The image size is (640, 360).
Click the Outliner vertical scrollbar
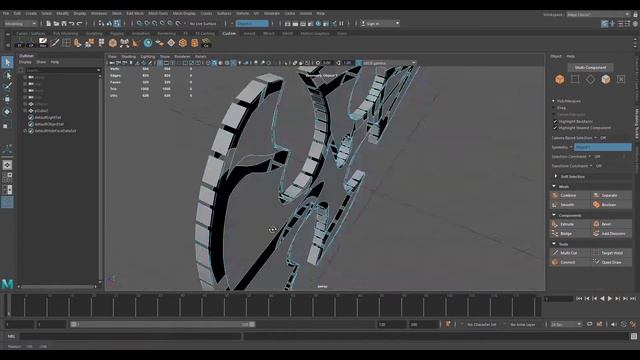tap(100, 178)
